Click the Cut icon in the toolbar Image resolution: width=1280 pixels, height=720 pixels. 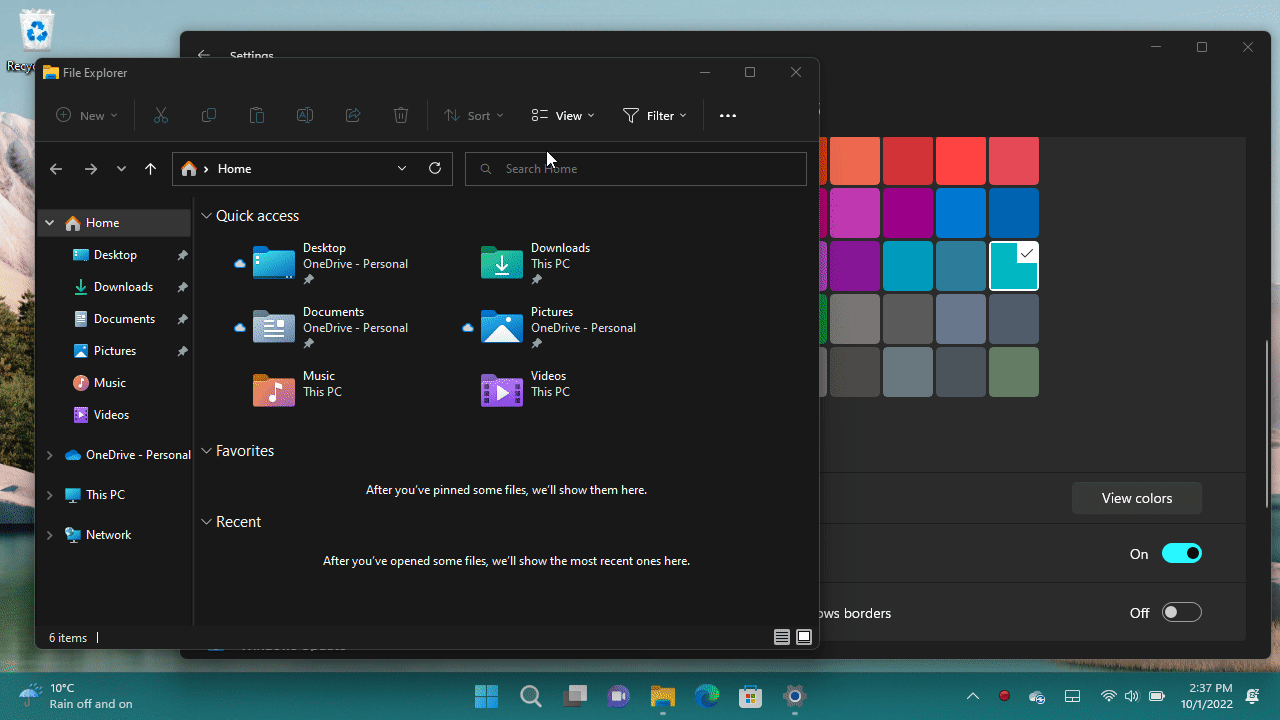[x=161, y=115]
